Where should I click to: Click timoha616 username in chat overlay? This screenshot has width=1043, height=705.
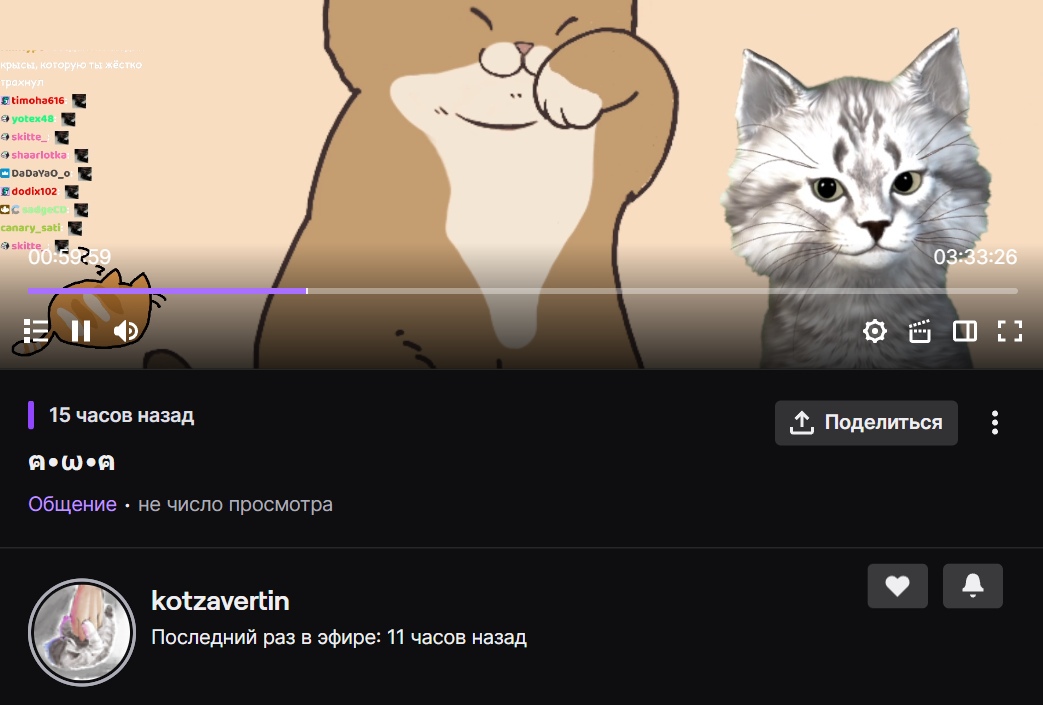(x=38, y=100)
